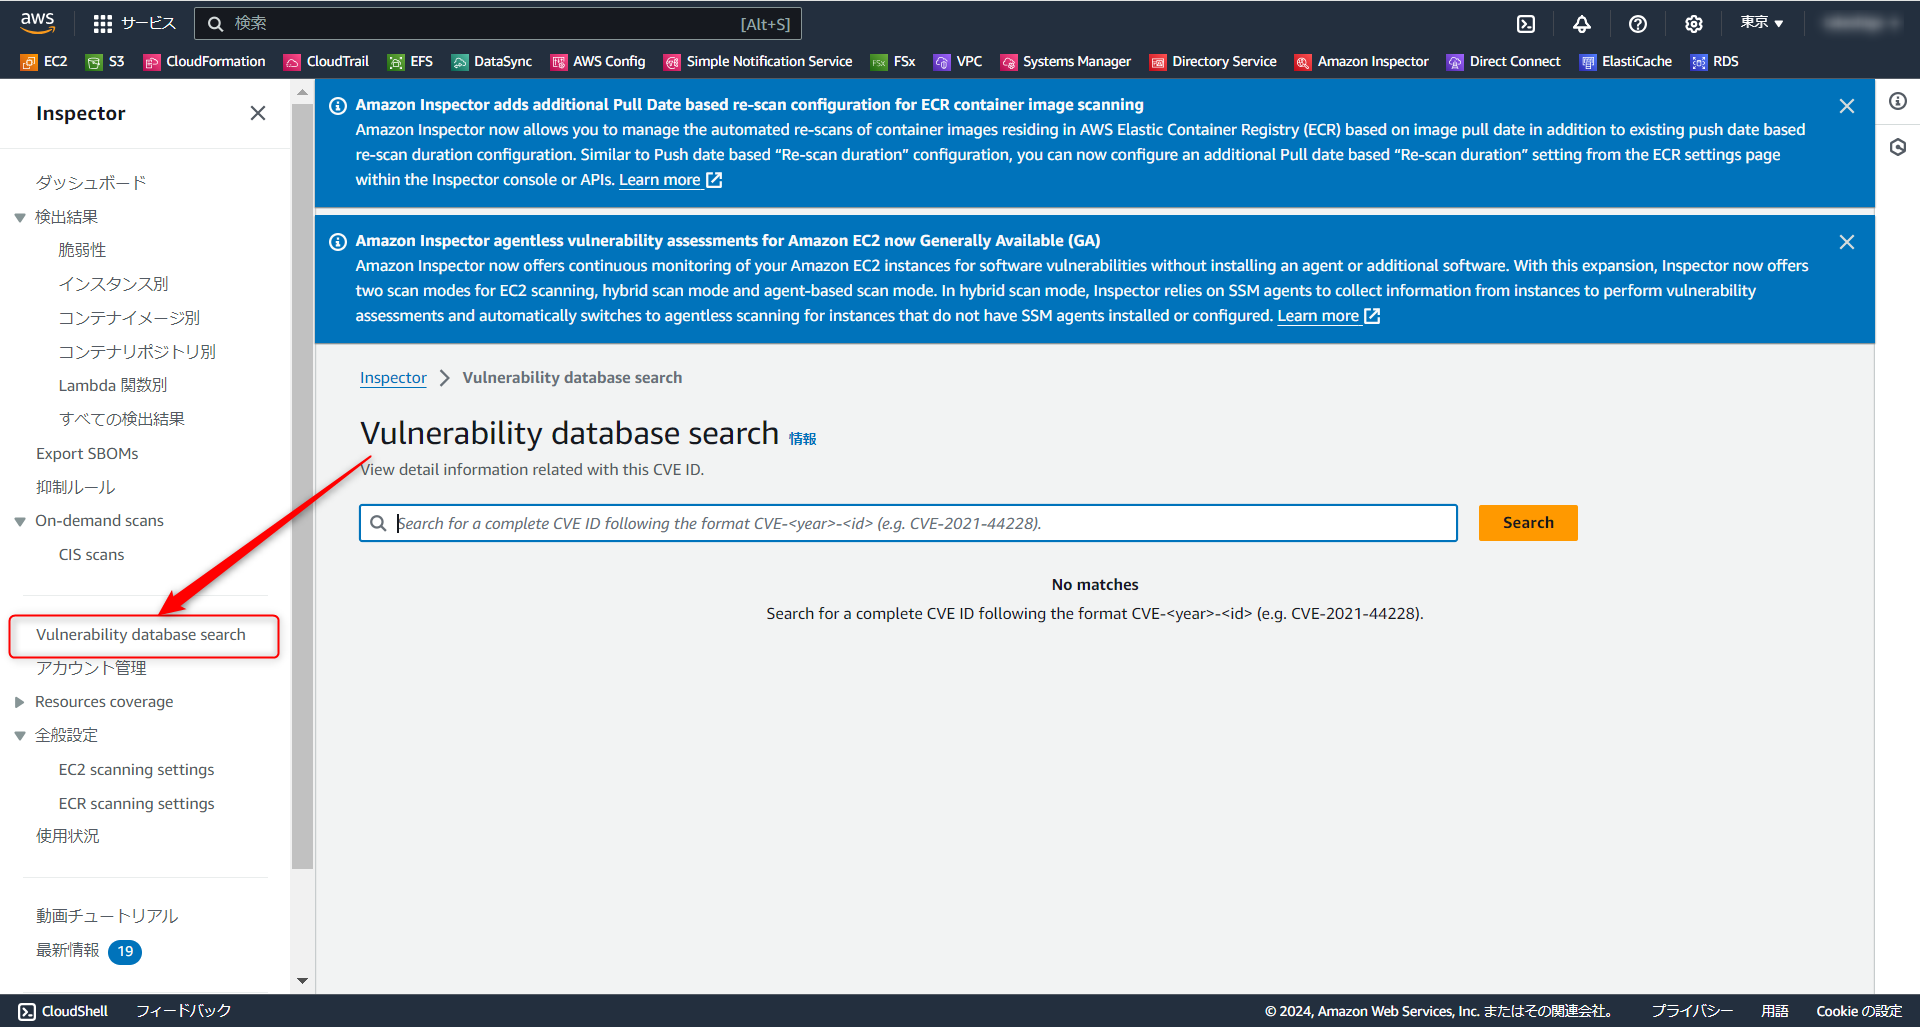The width and height of the screenshot is (1920, 1027).
Task: Collapse the 全般設定 section
Action: [x=20, y=736]
